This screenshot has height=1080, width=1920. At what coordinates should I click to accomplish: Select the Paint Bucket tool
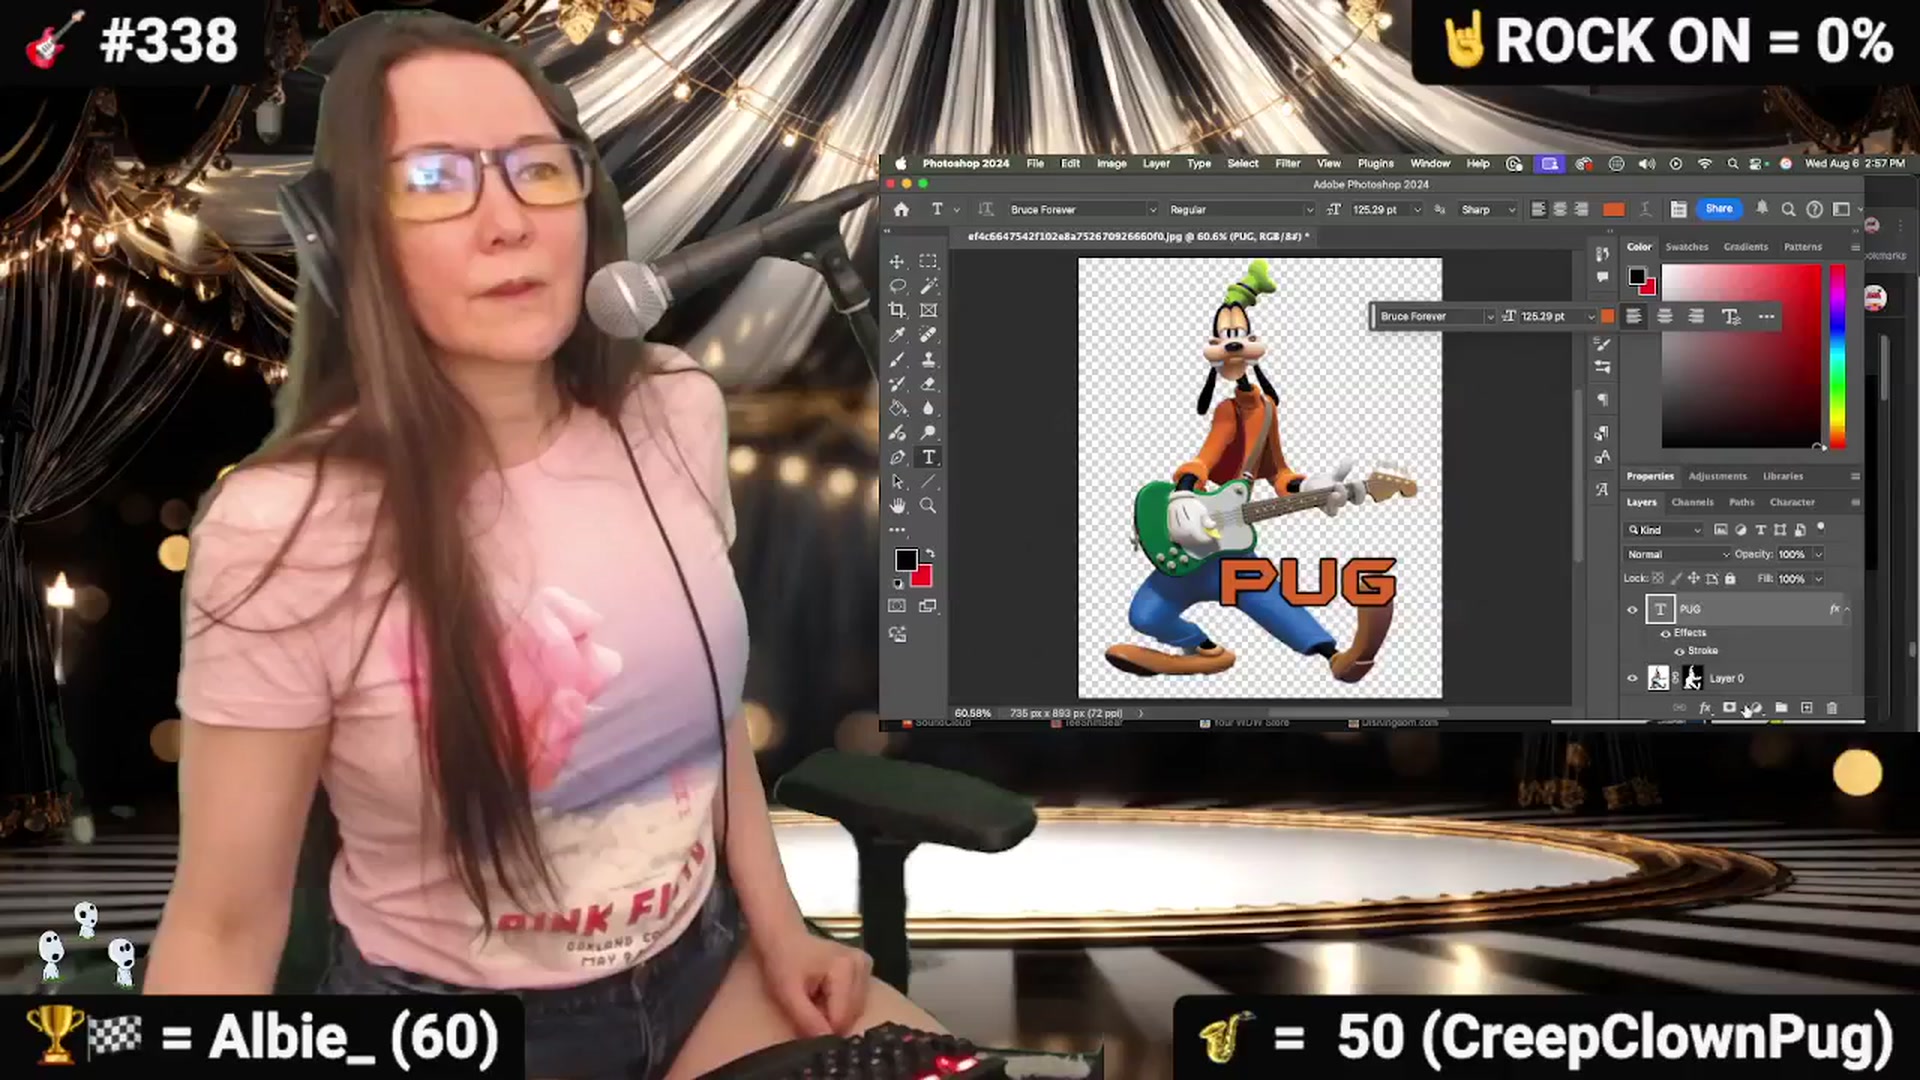[897, 408]
